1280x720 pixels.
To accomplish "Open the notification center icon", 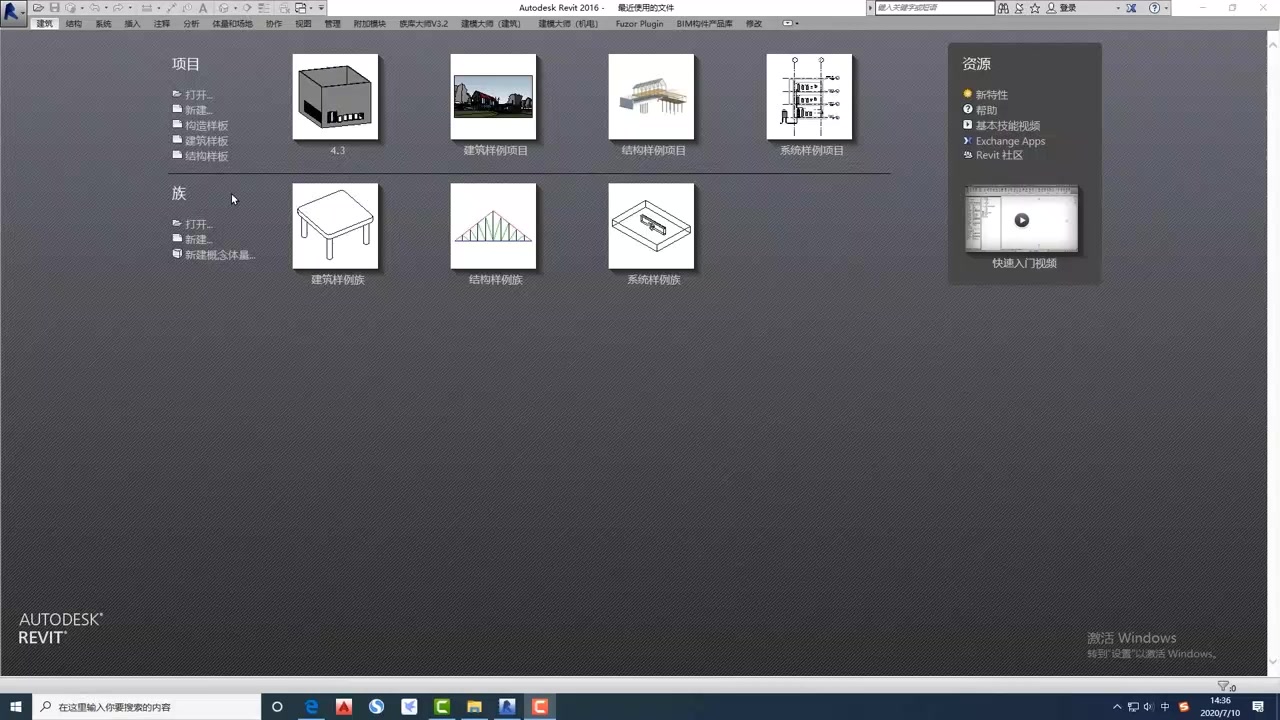I will coord(1258,706).
